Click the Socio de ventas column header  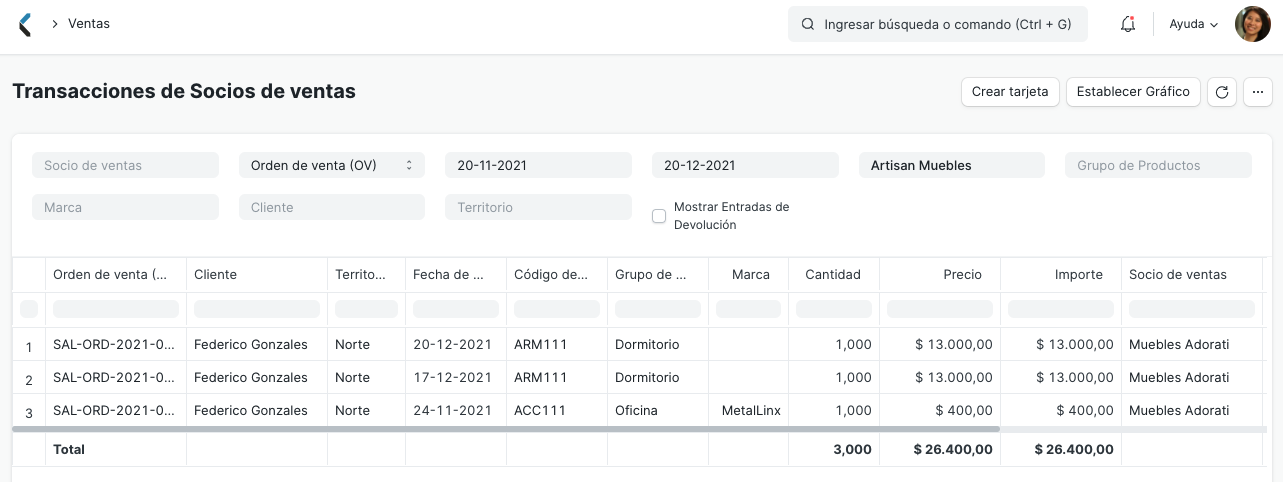click(x=1191, y=274)
